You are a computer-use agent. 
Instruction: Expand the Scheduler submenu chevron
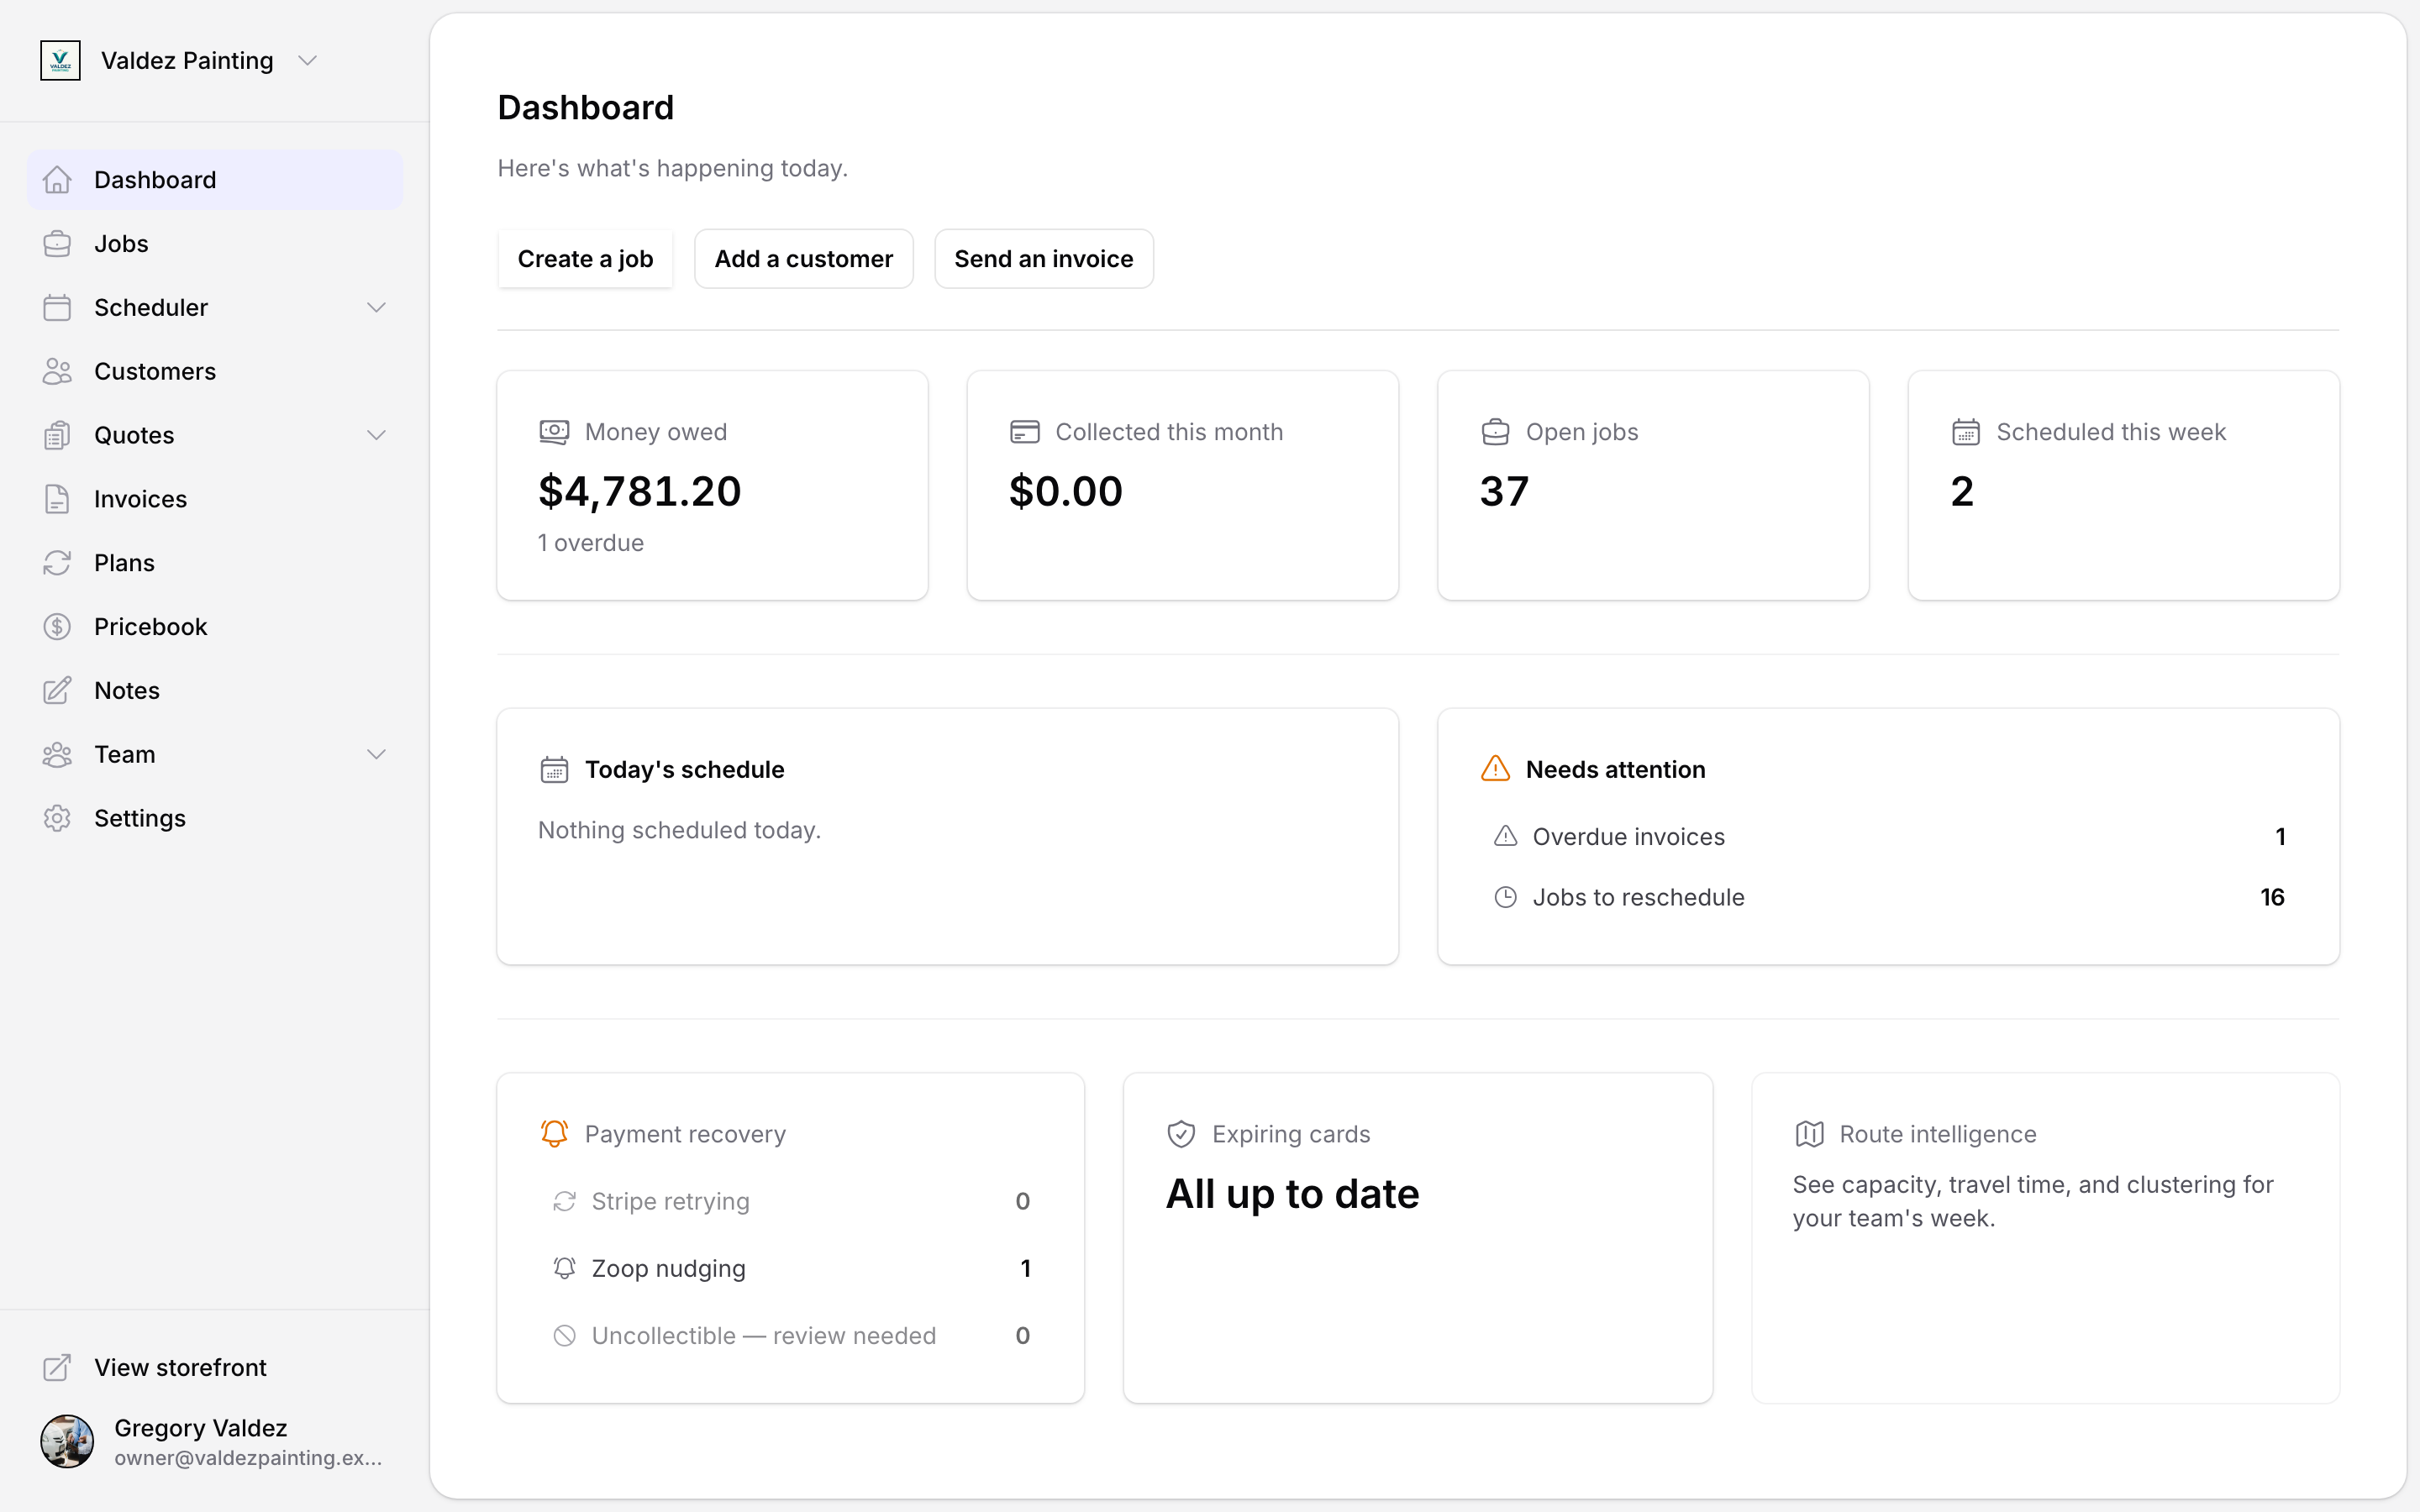(376, 308)
